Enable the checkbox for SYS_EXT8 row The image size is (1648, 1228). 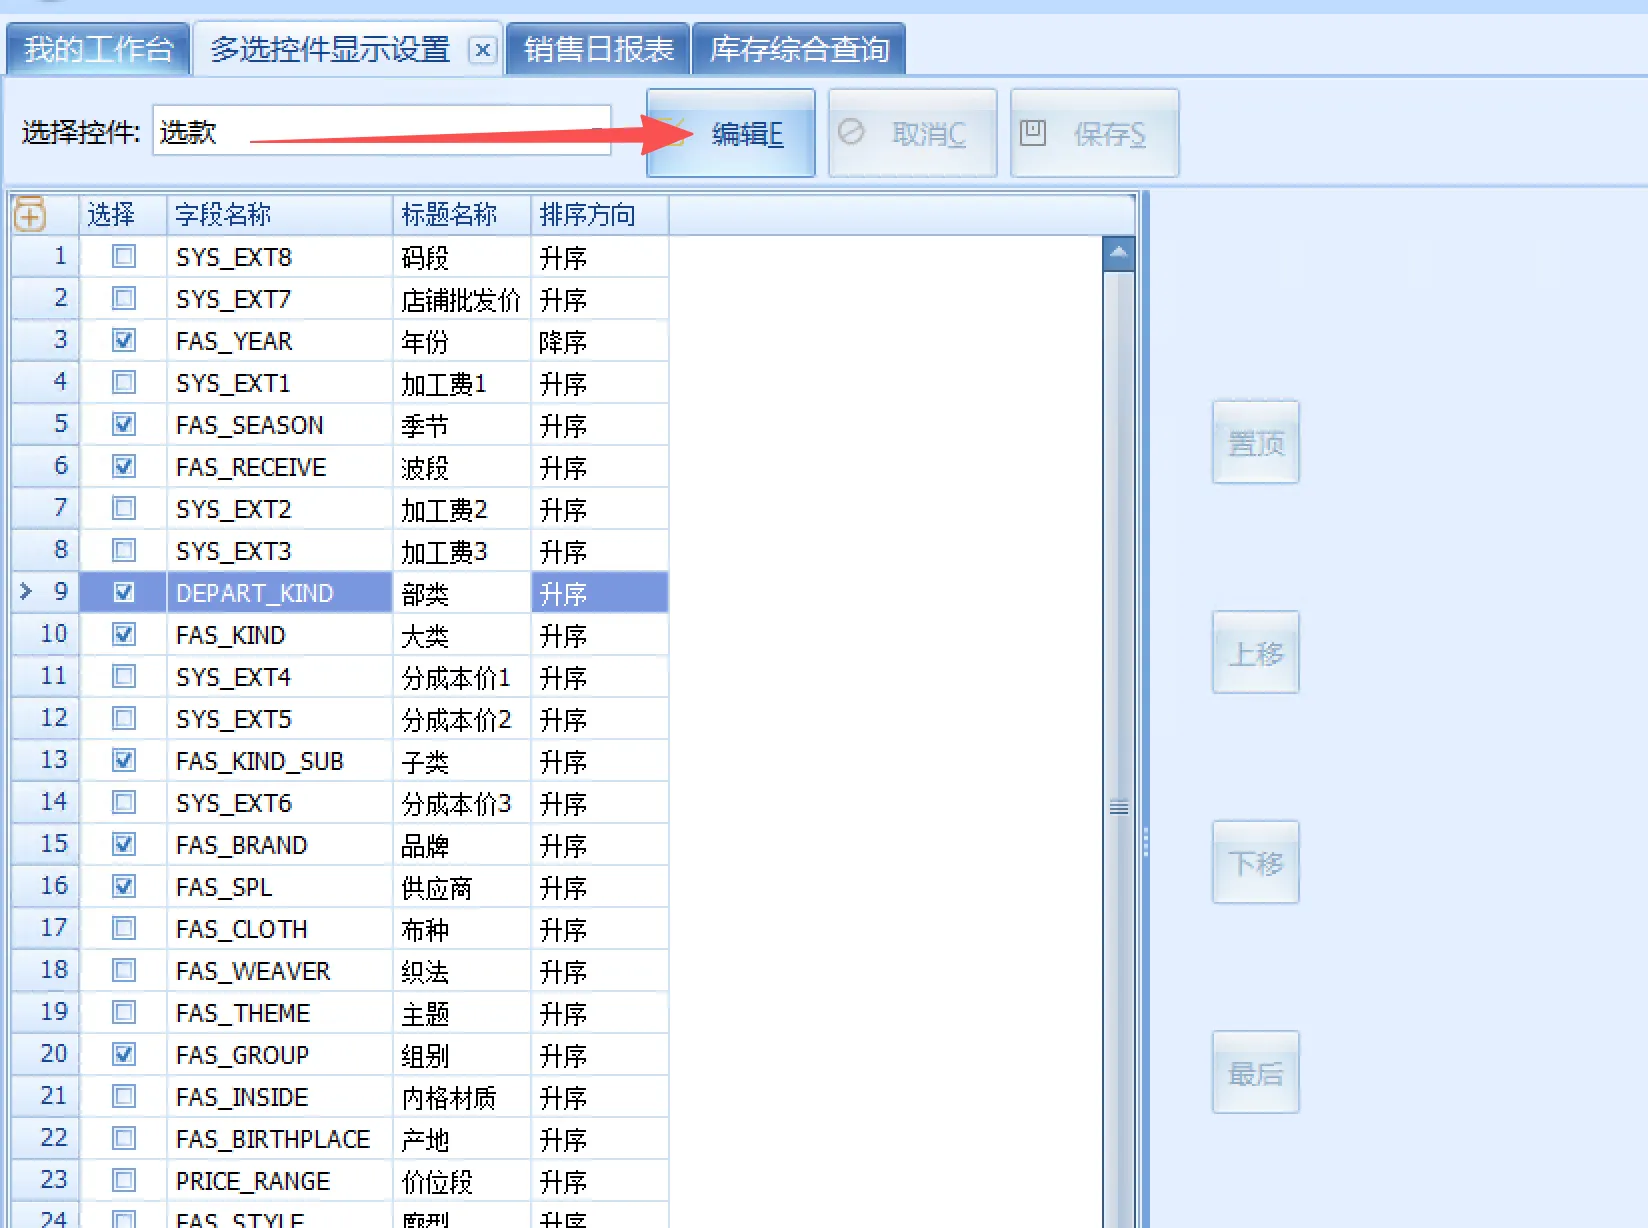coord(123,256)
